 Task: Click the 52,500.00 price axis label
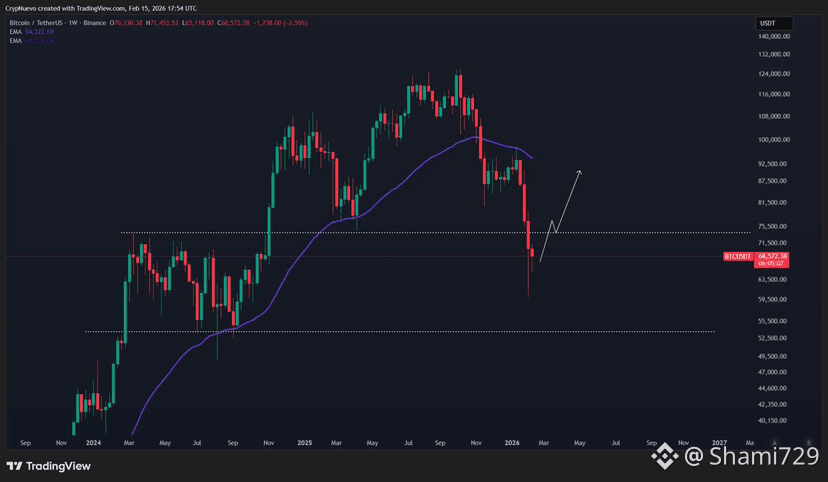coord(775,338)
